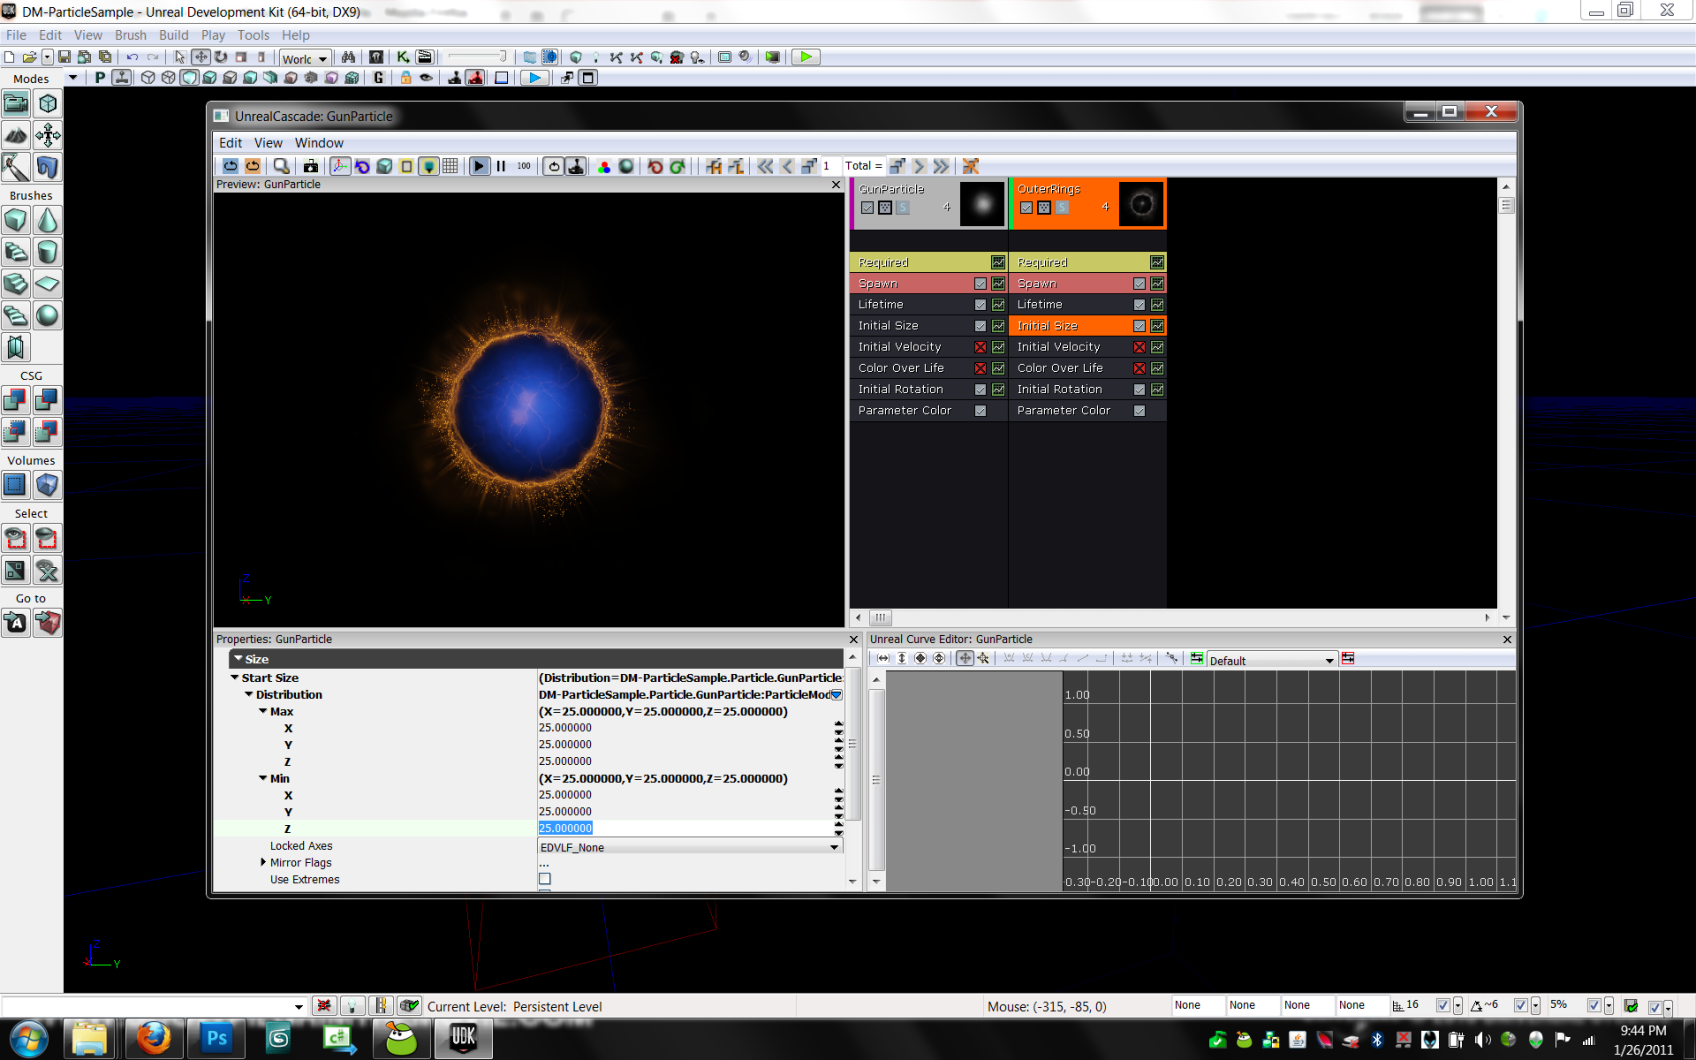The image size is (1696, 1060).
Task: Toggle GunParticle Lifetime module checkbox
Action: tap(980, 305)
